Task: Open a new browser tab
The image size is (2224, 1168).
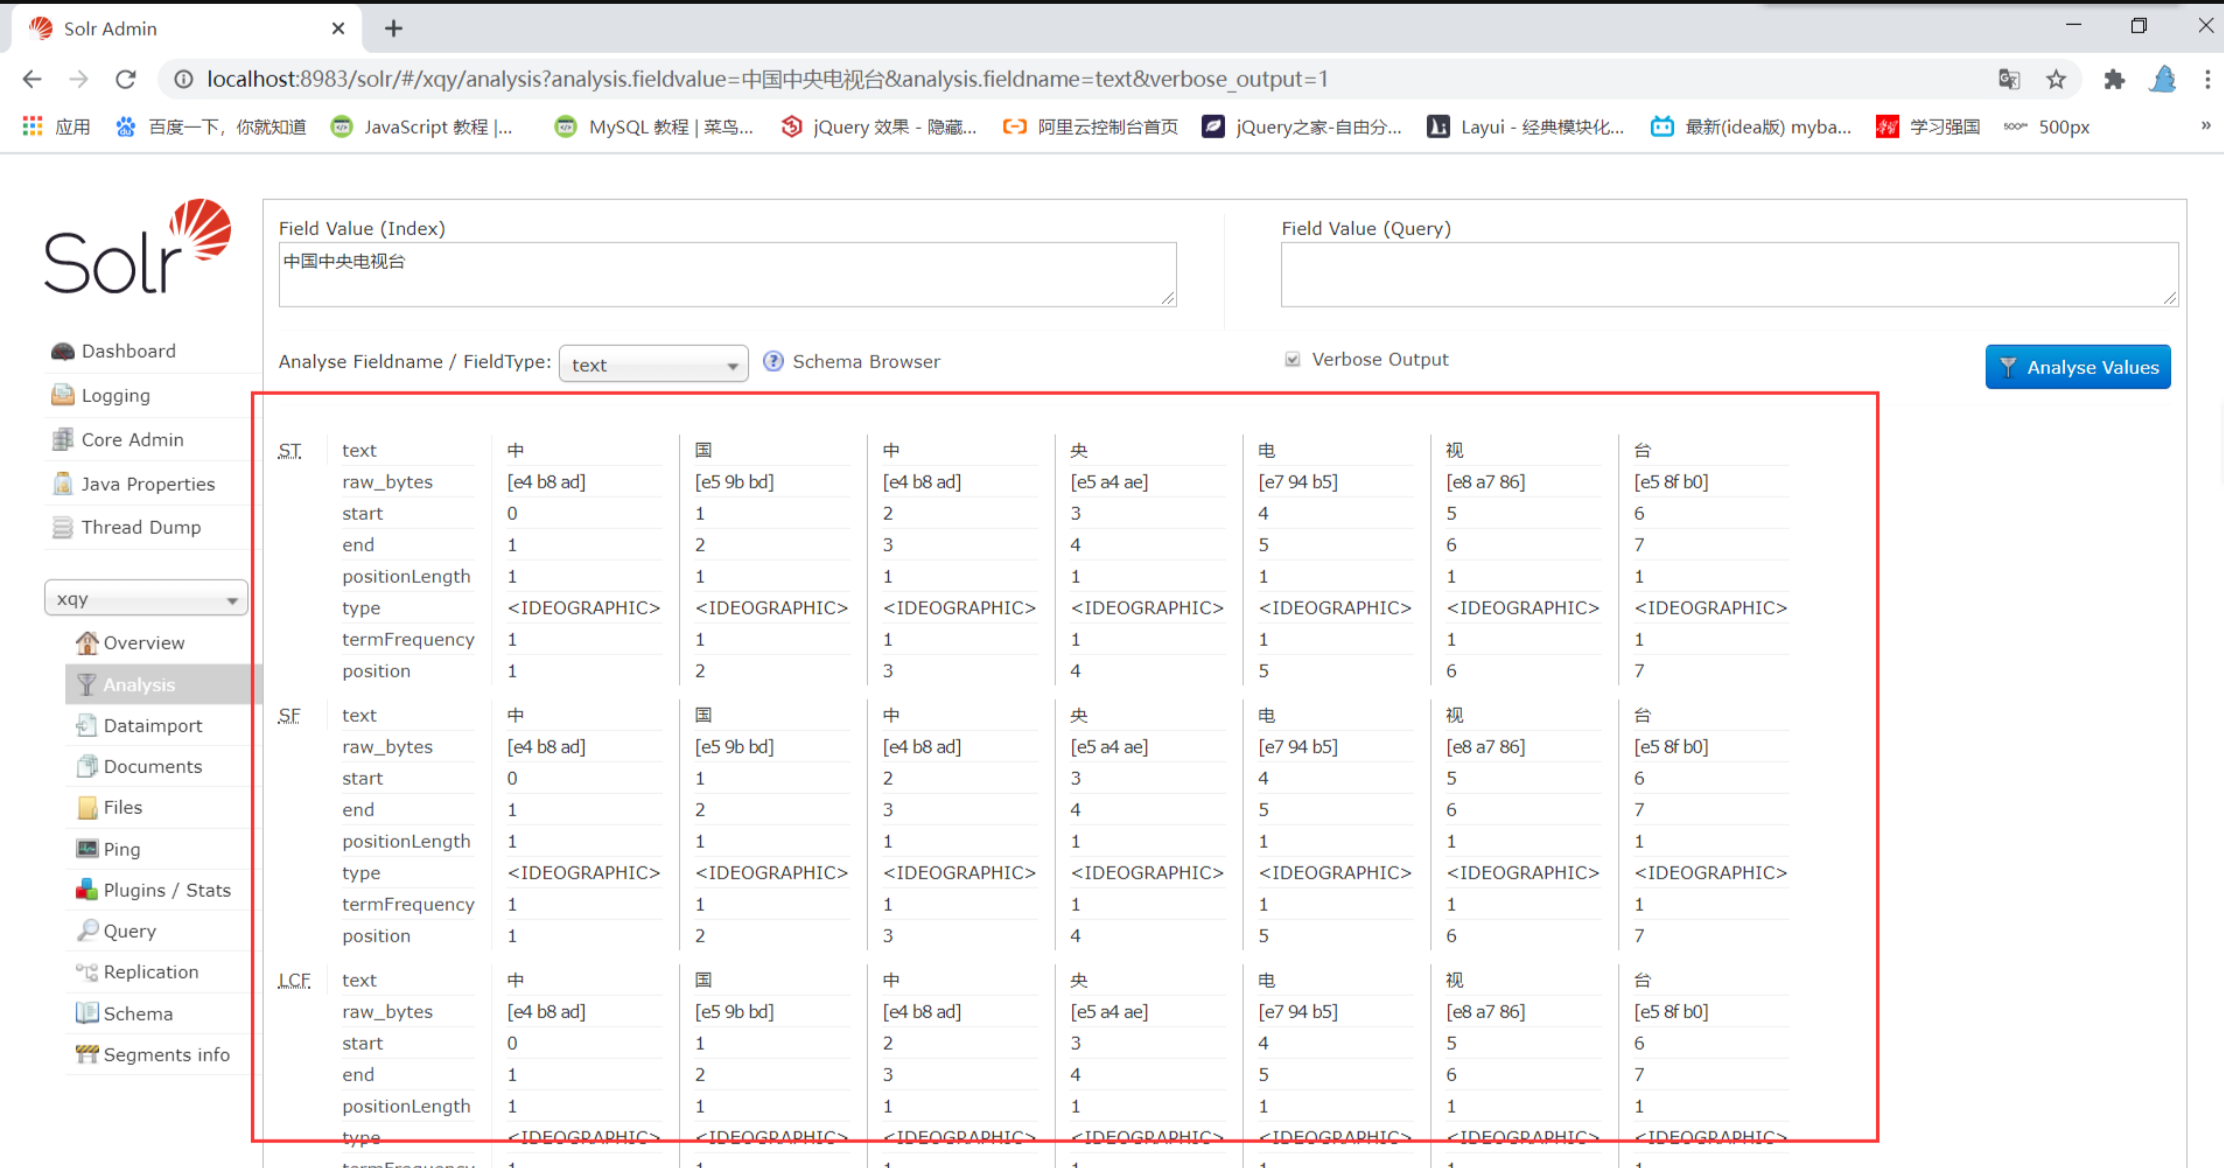Action: pos(394,28)
